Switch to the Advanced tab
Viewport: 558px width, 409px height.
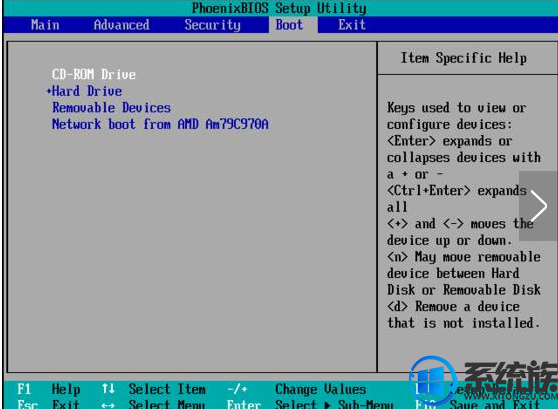[x=121, y=25]
